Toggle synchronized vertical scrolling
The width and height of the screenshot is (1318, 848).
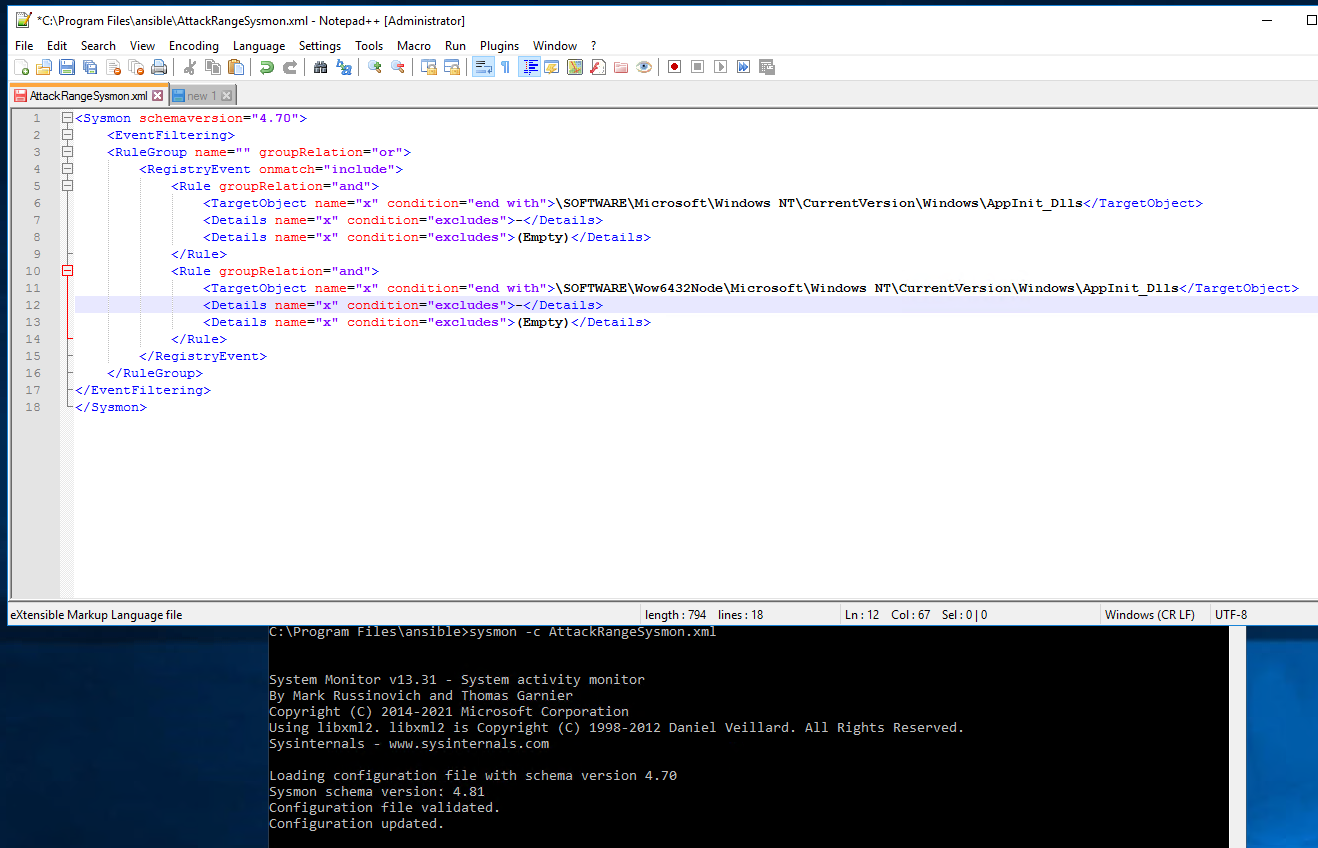pyautogui.click(x=428, y=67)
